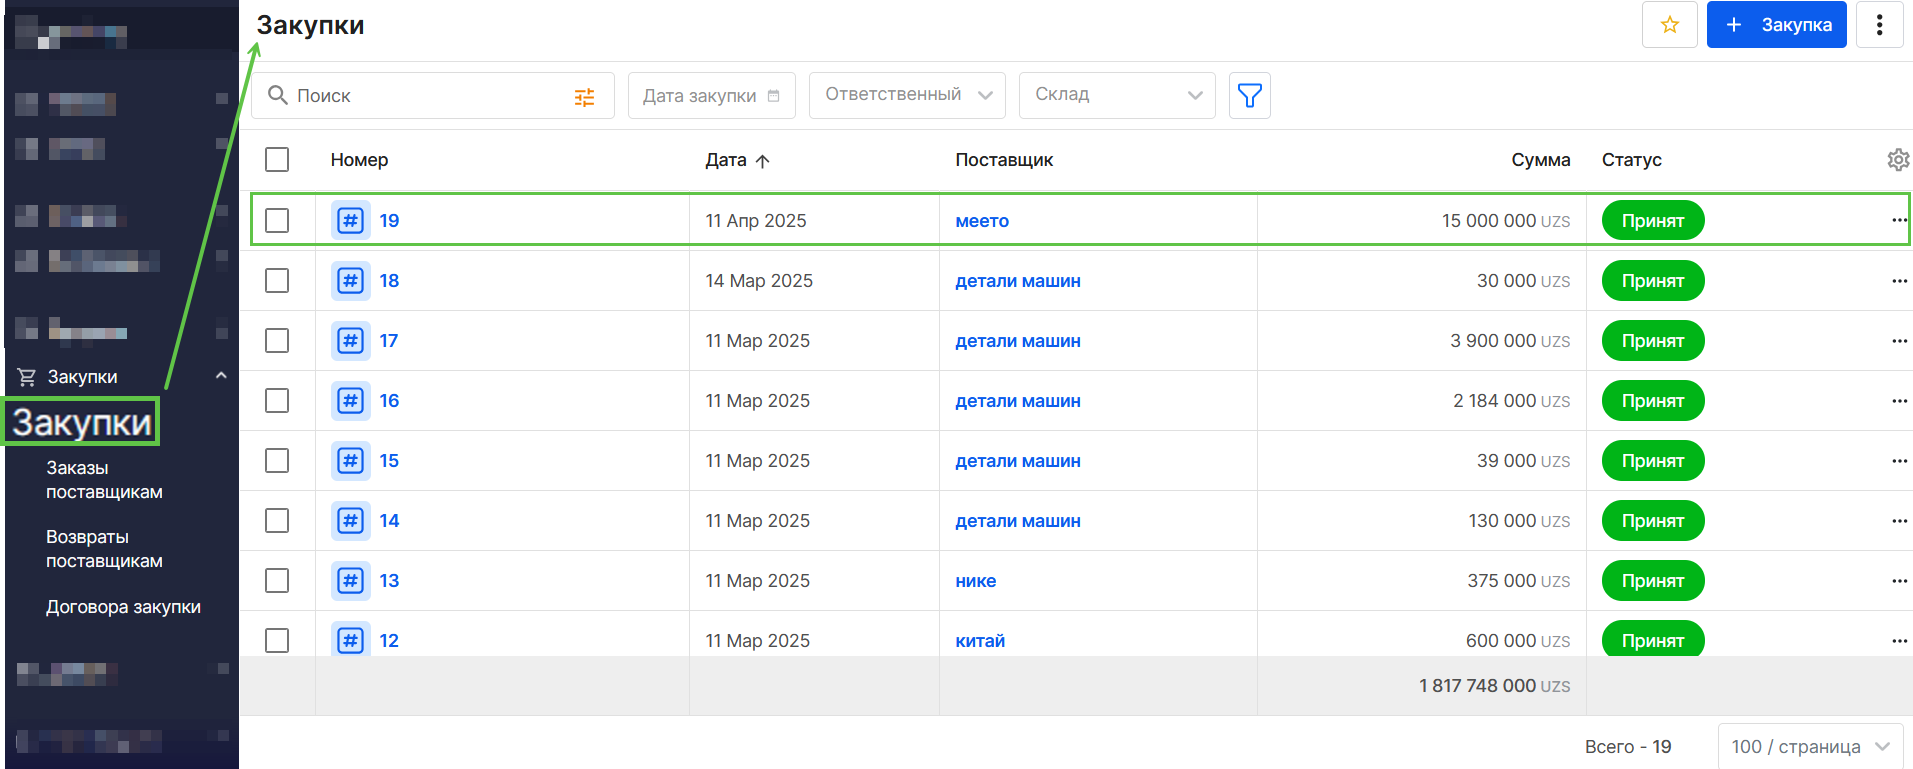Click the blue Закупка create button

[x=1776, y=25]
